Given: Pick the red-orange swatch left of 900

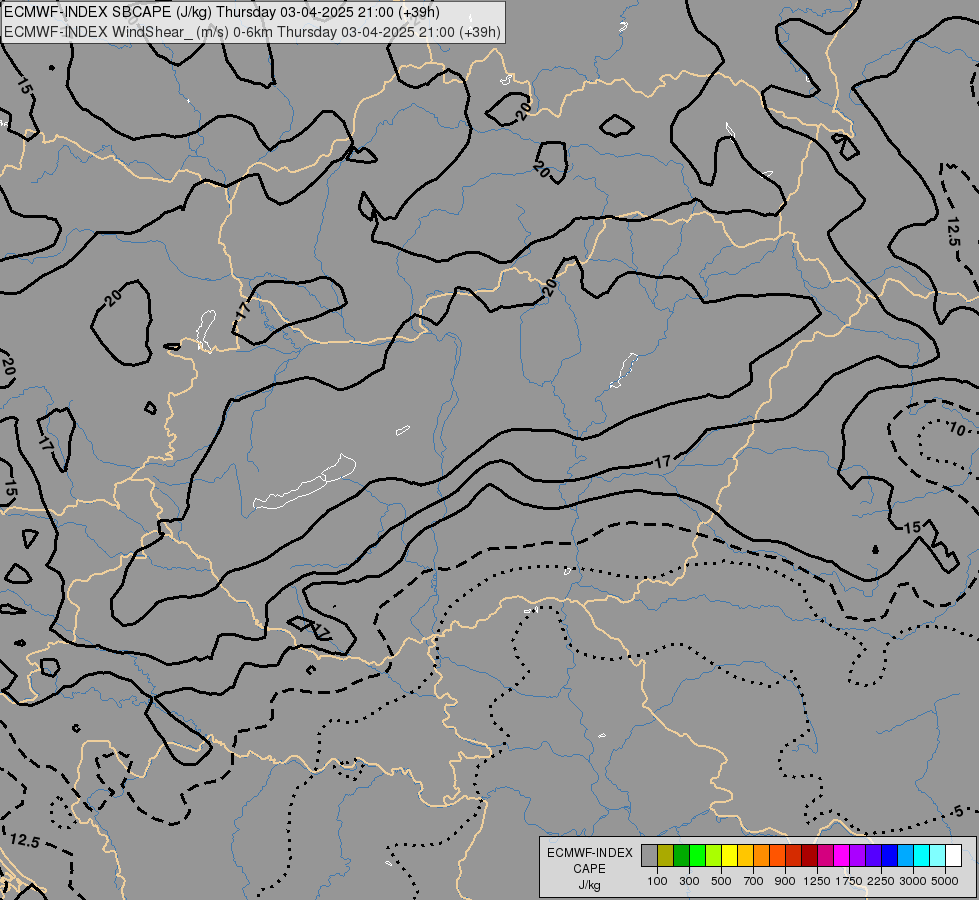Looking at the screenshot, I should click(x=777, y=855).
